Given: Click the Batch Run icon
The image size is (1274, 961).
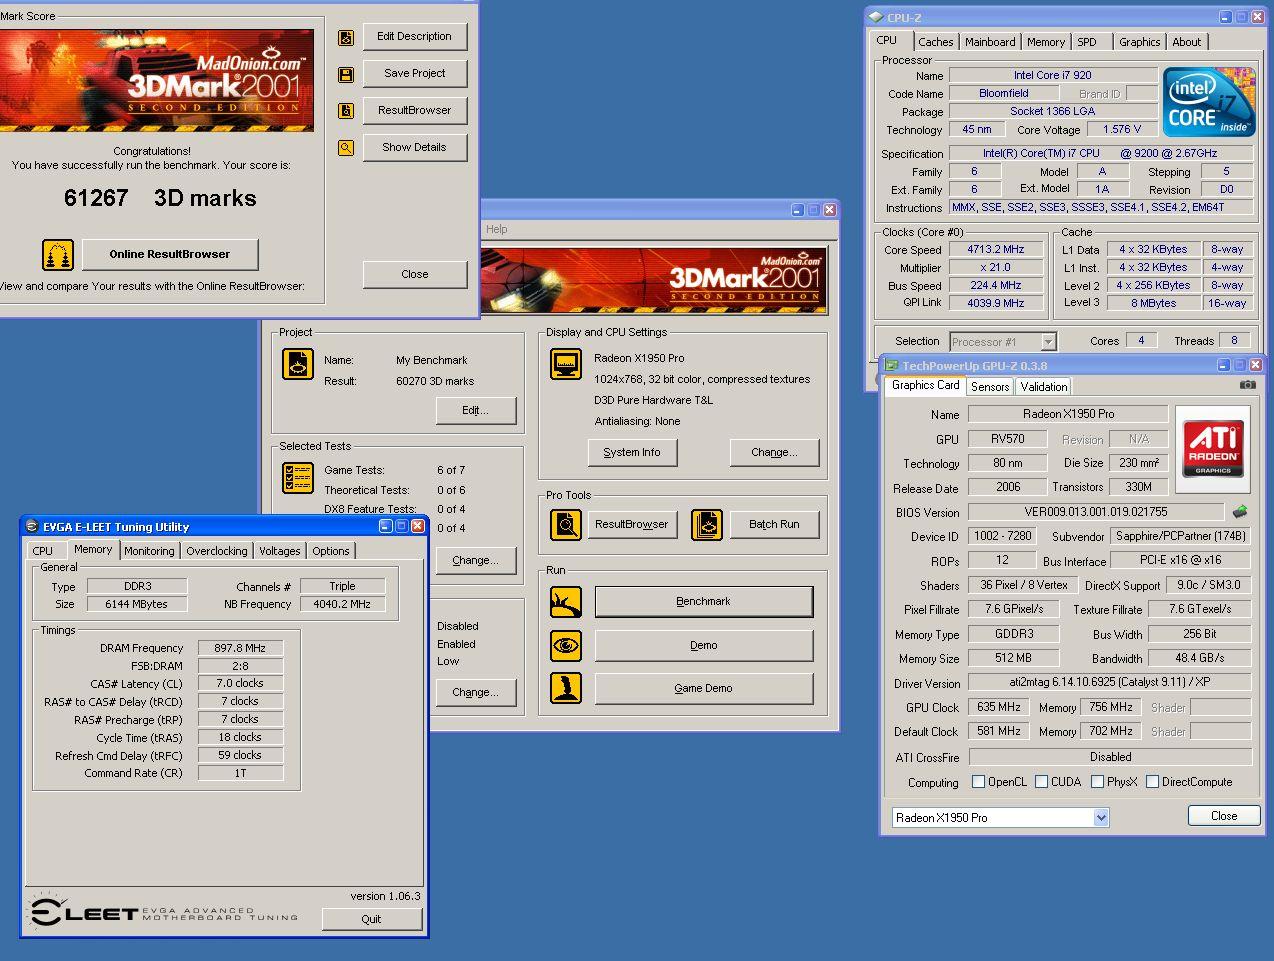Looking at the screenshot, I should click(707, 525).
